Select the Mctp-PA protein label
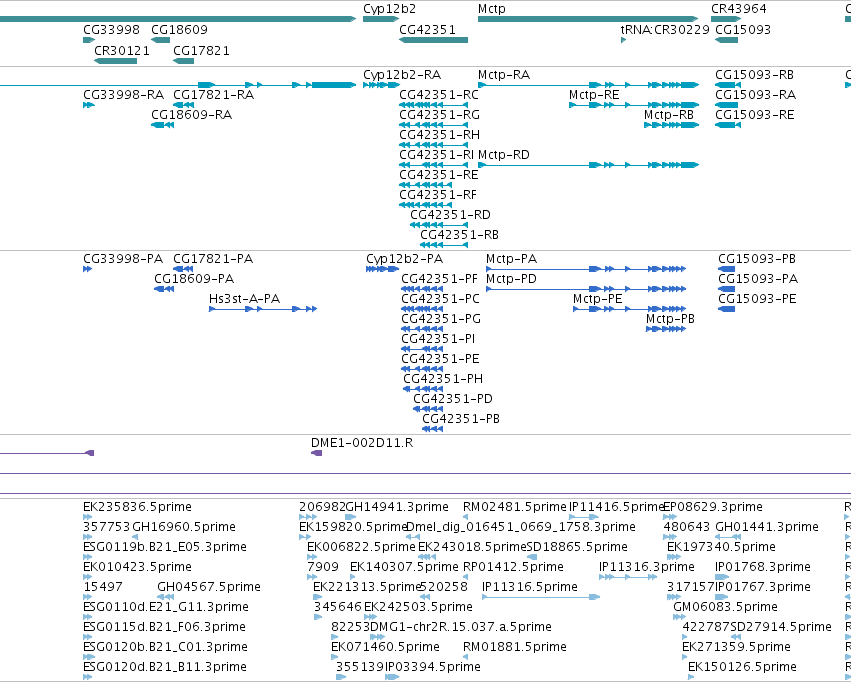This screenshot has width=851, height=682. tap(512, 259)
